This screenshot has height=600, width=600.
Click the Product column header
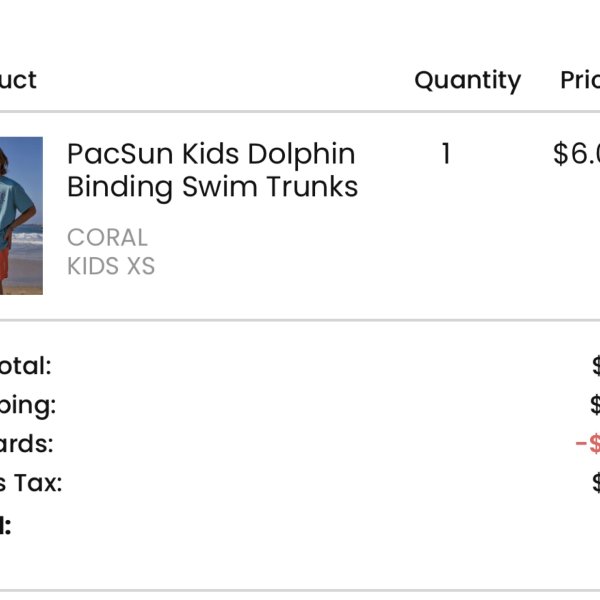(x=18, y=80)
